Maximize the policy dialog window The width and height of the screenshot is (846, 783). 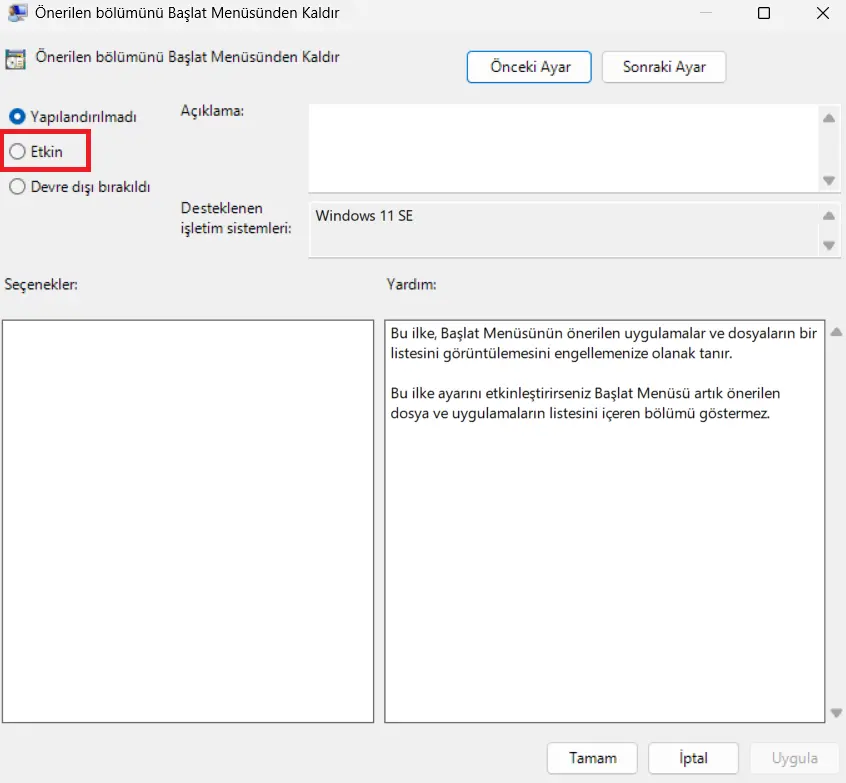(764, 13)
